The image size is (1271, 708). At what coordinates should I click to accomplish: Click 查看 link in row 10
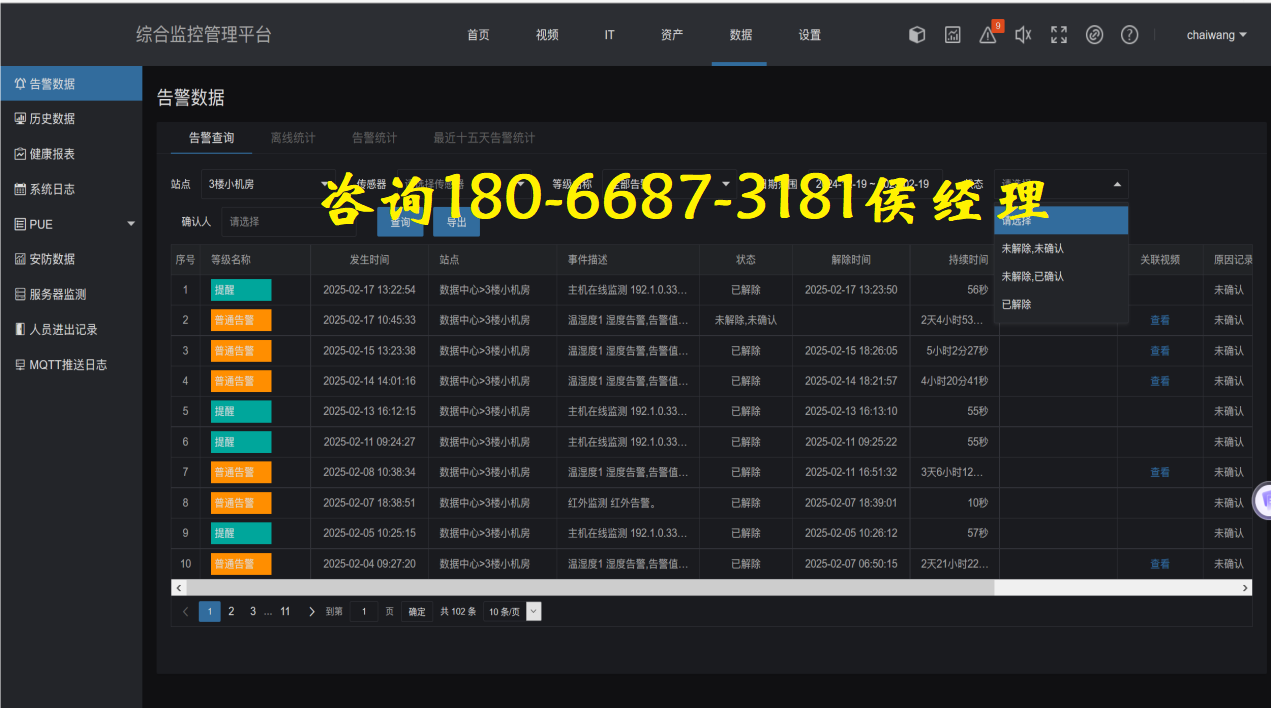coord(1160,564)
